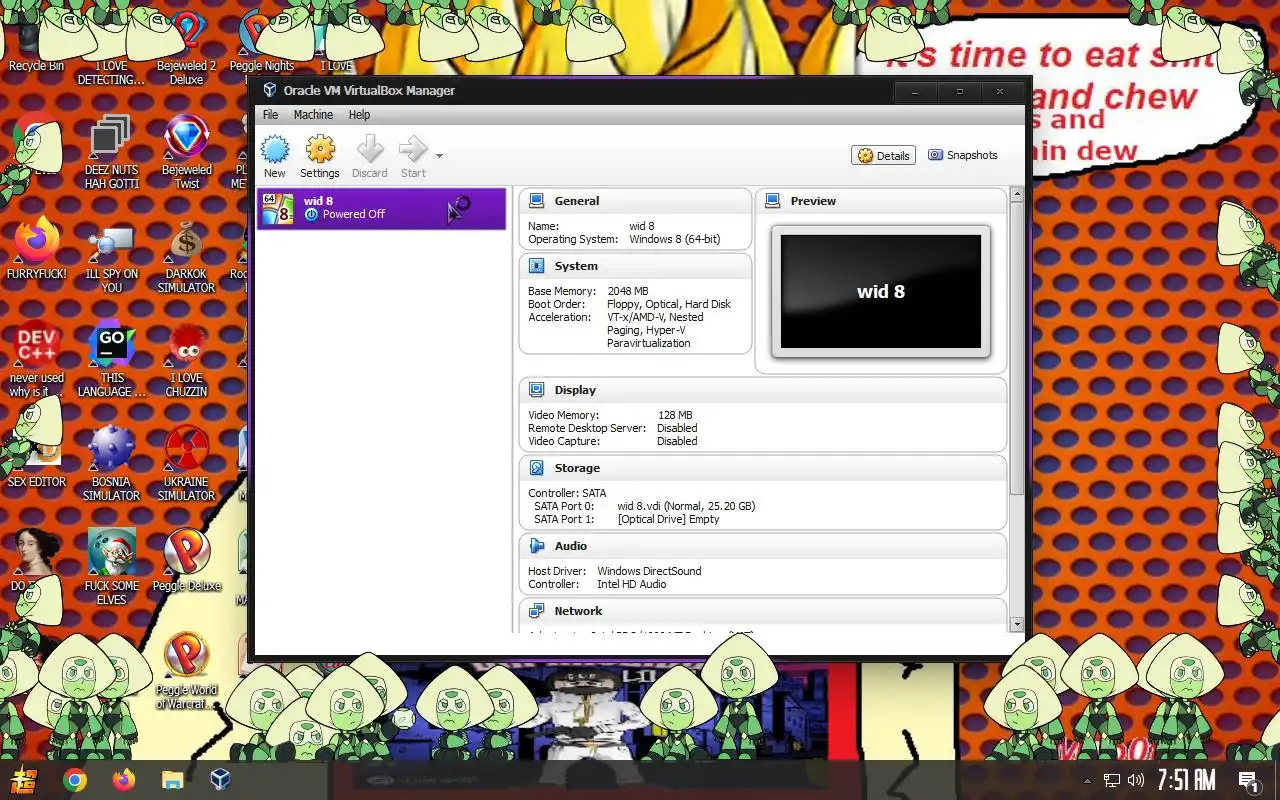
Task: Click the wid 8 preview thumbnail
Action: (x=881, y=291)
